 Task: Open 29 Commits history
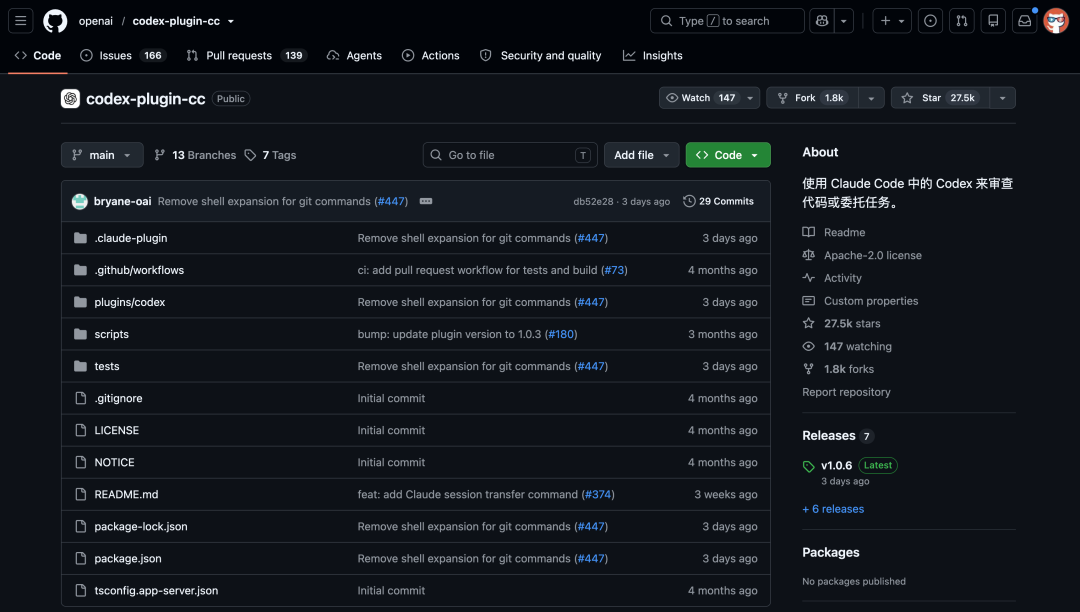tap(718, 201)
